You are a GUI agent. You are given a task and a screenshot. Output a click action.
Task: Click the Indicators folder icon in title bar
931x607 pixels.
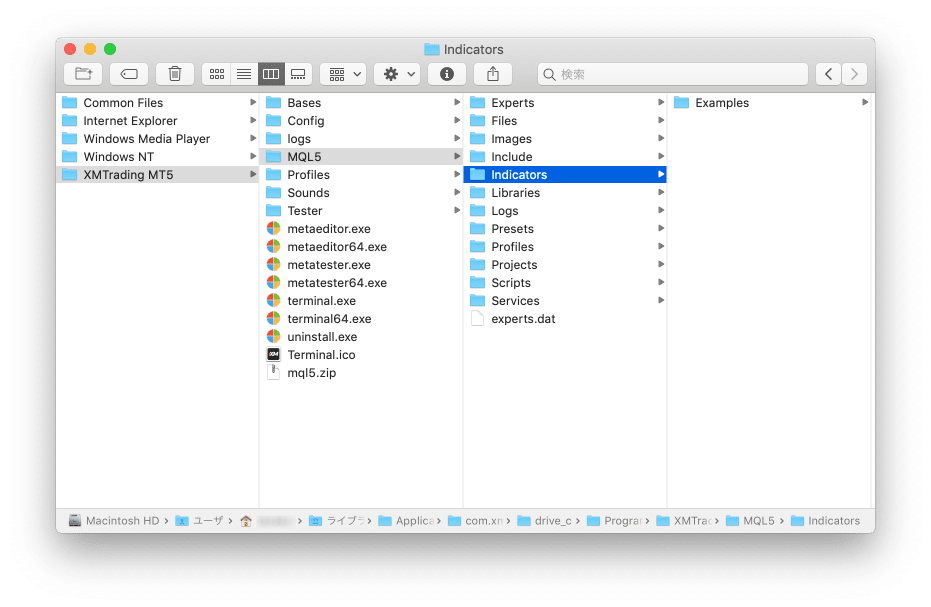click(432, 49)
